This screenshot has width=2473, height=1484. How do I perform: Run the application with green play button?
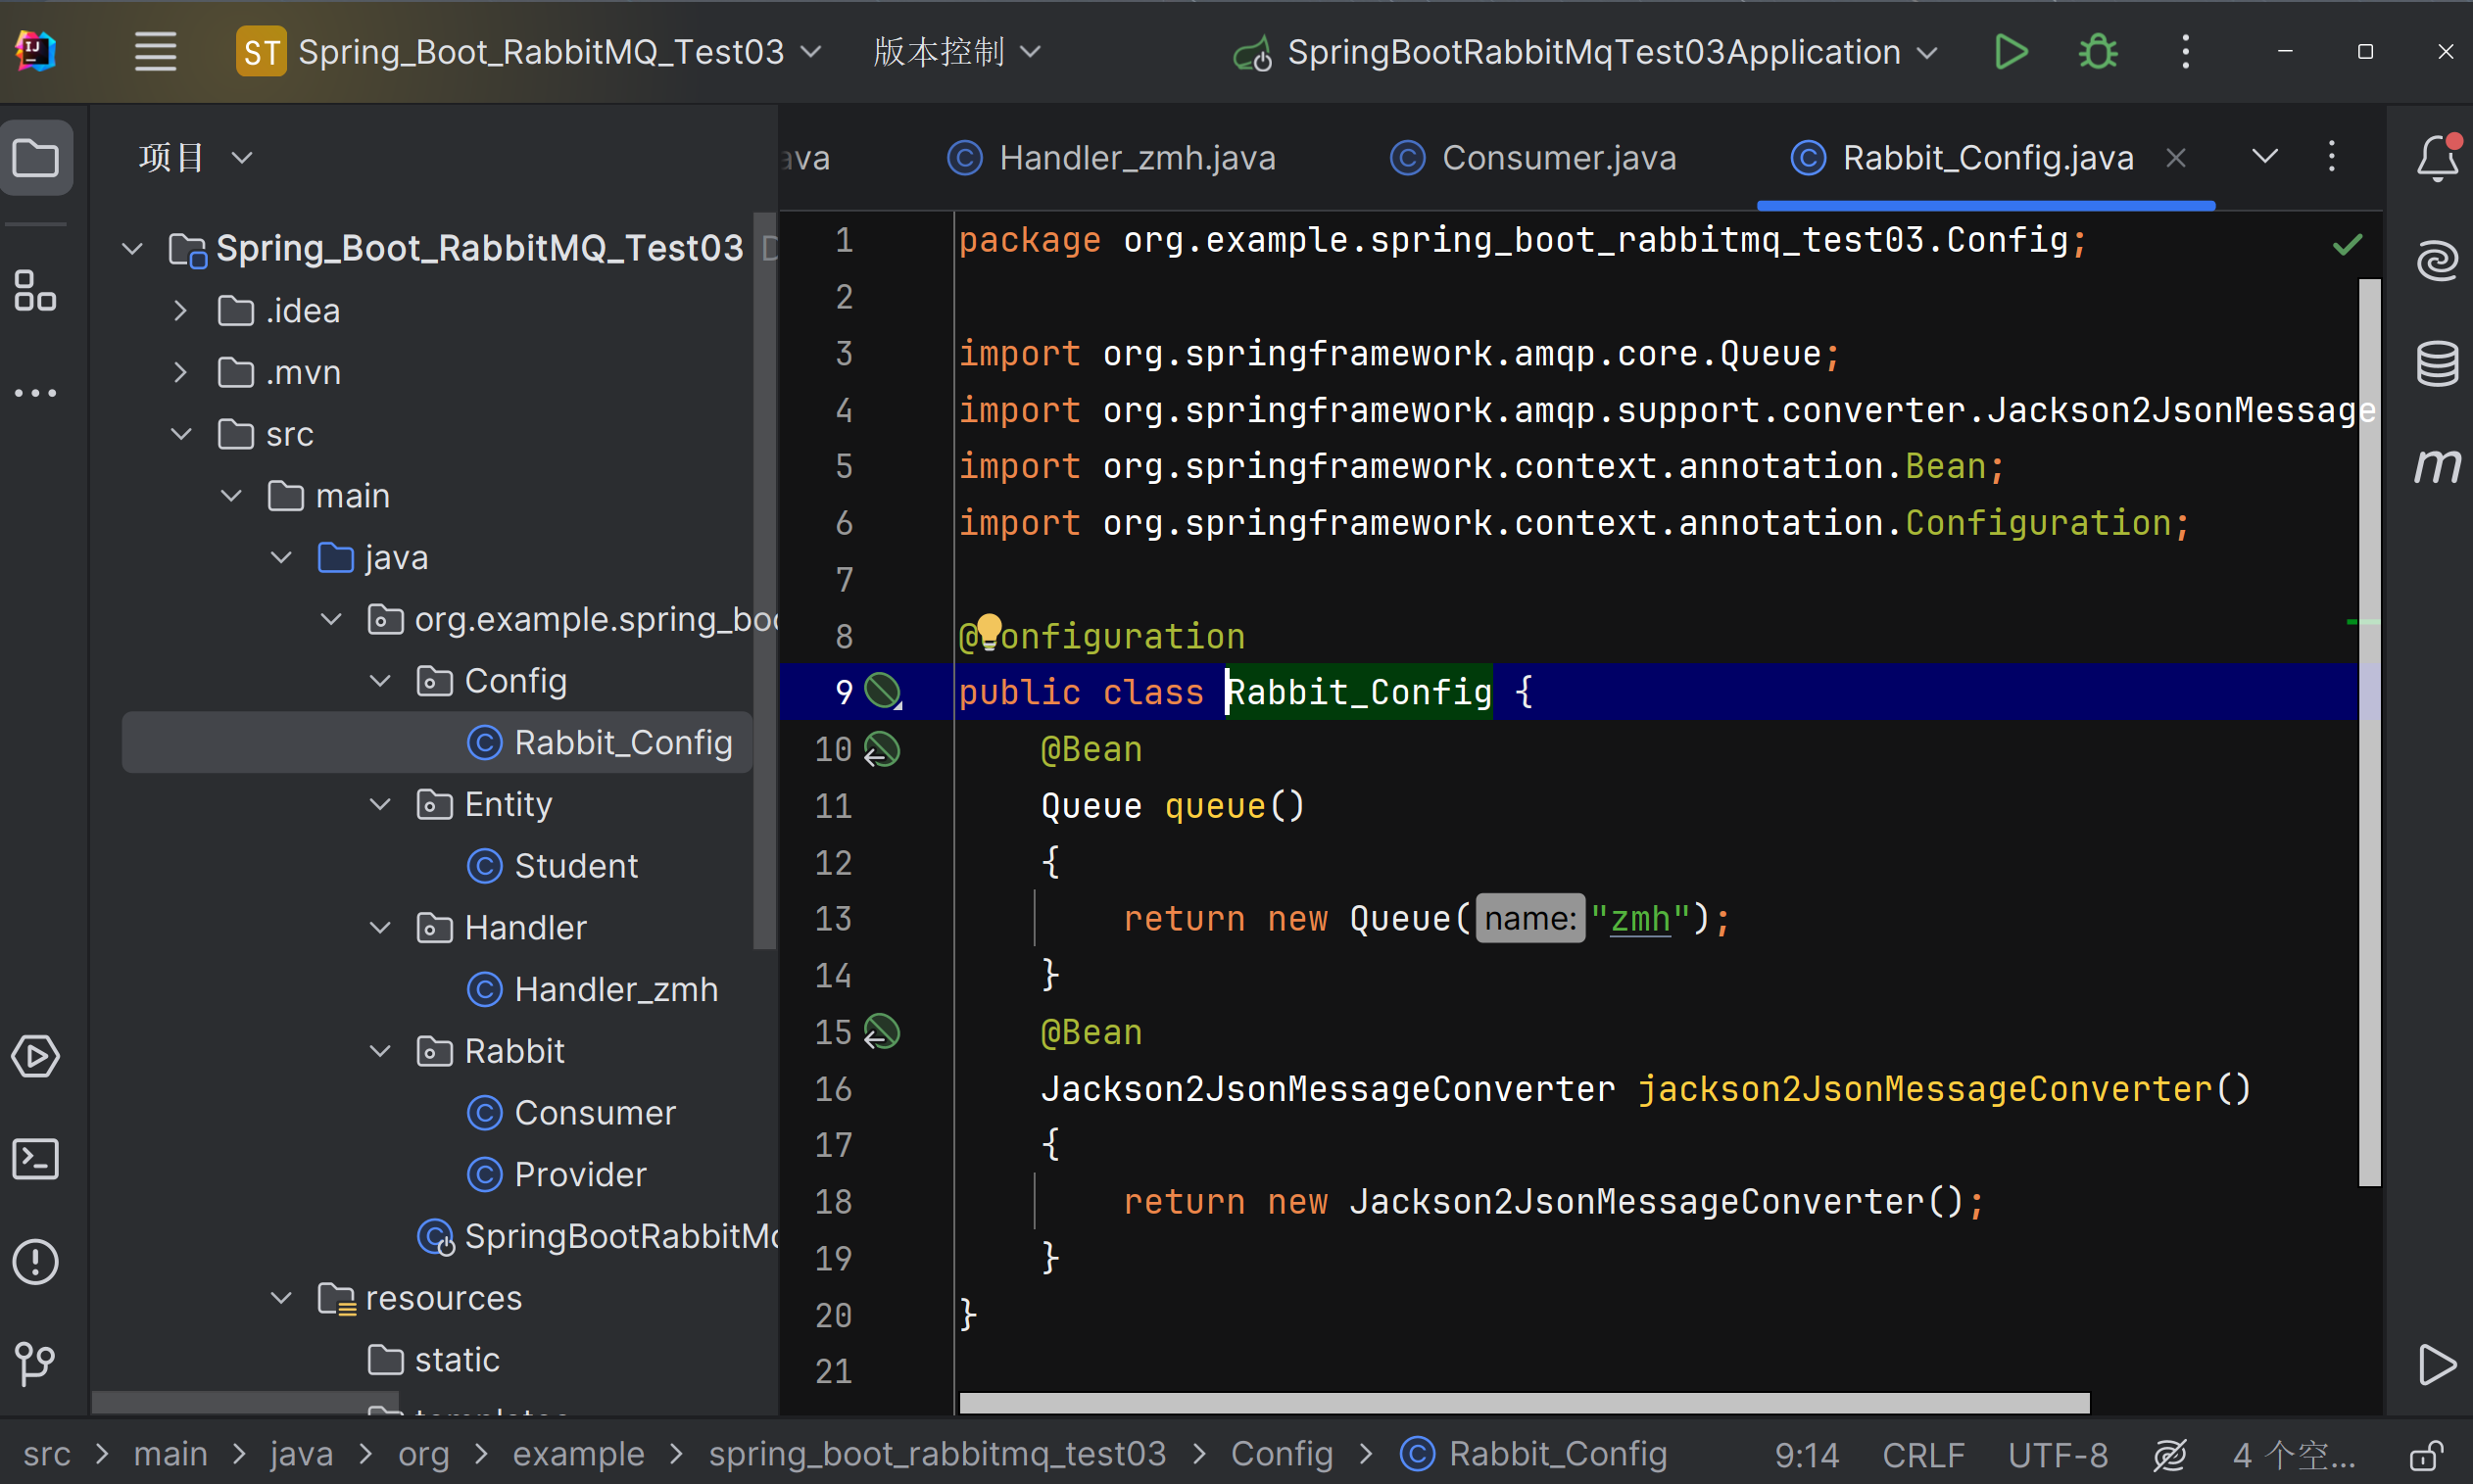[2010, 52]
